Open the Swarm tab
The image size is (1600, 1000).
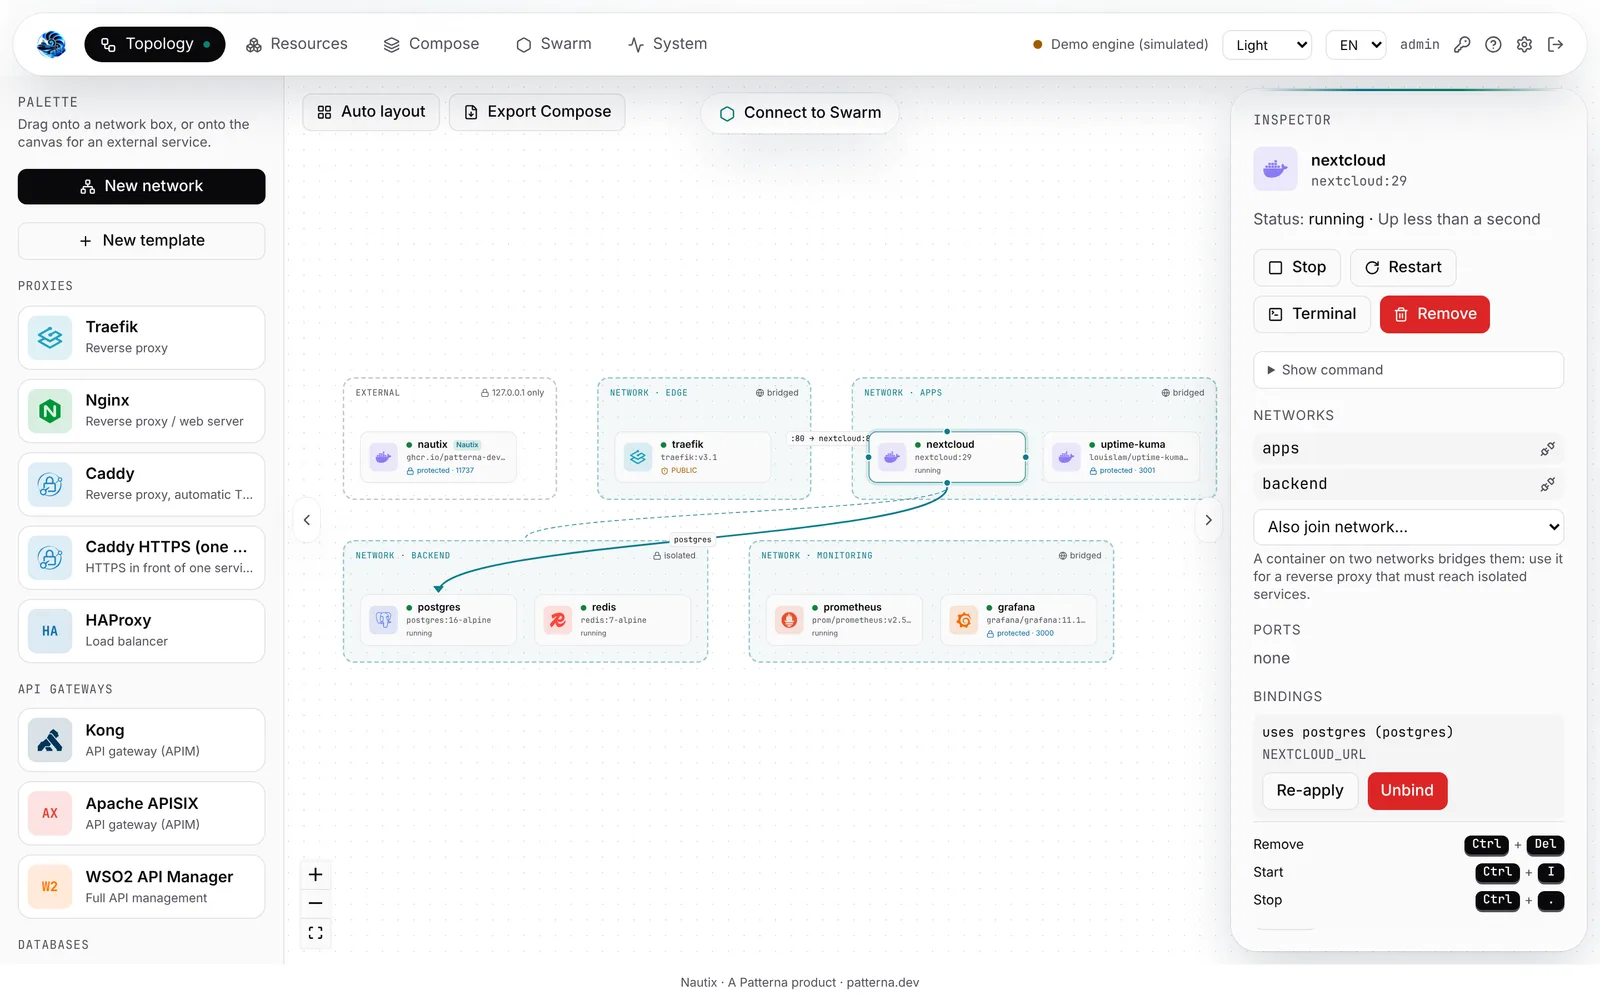(x=554, y=44)
